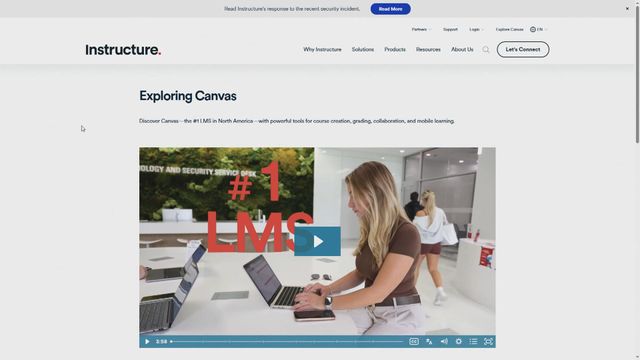Open the Products menu

pyautogui.click(x=395, y=49)
